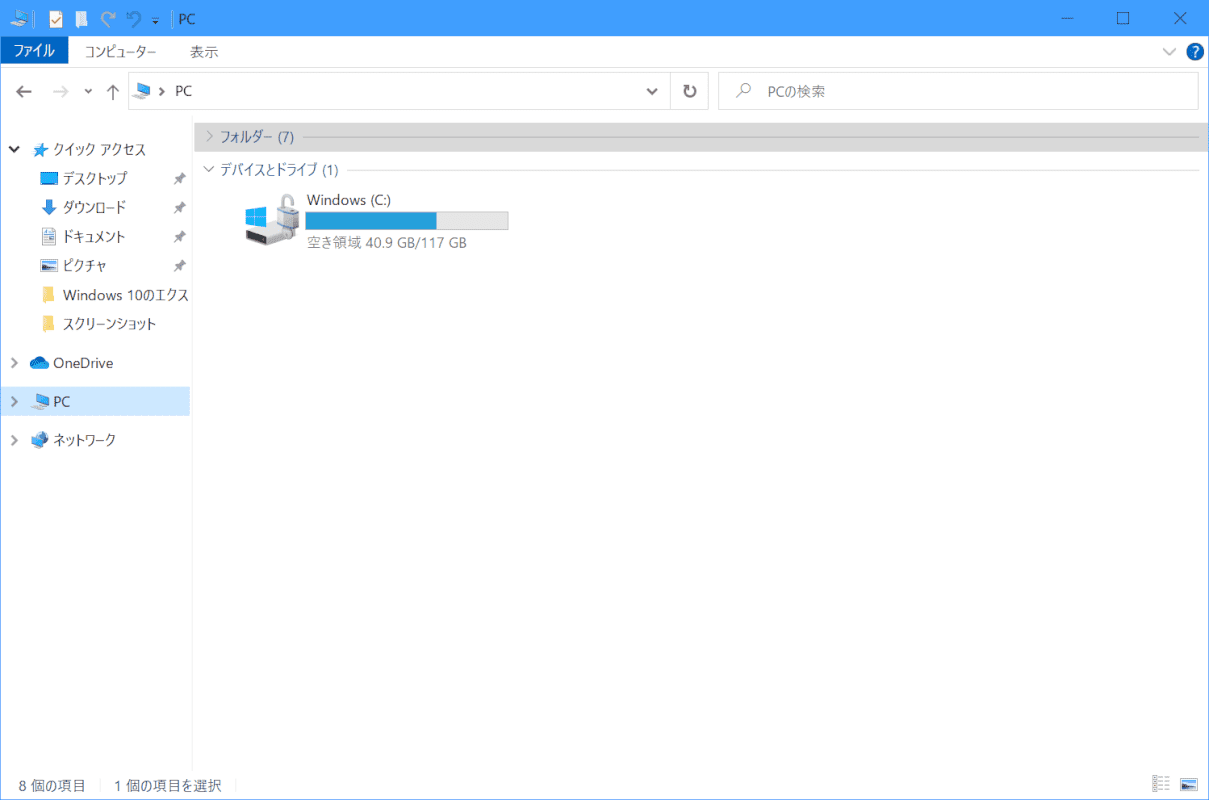
Task: Switch to the 表示 ribbon tab
Action: point(204,52)
